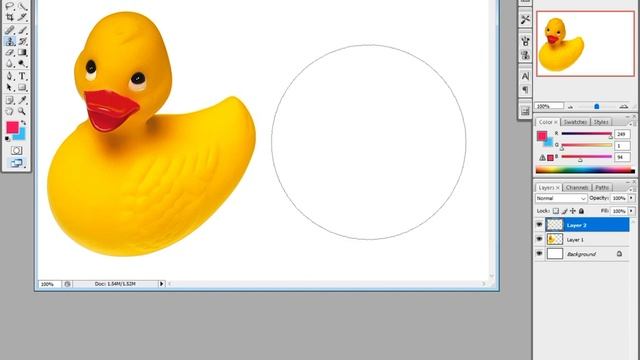This screenshot has width=640, height=360.
Task: Select the Hand tool
Action: click(x=10, y=111)
